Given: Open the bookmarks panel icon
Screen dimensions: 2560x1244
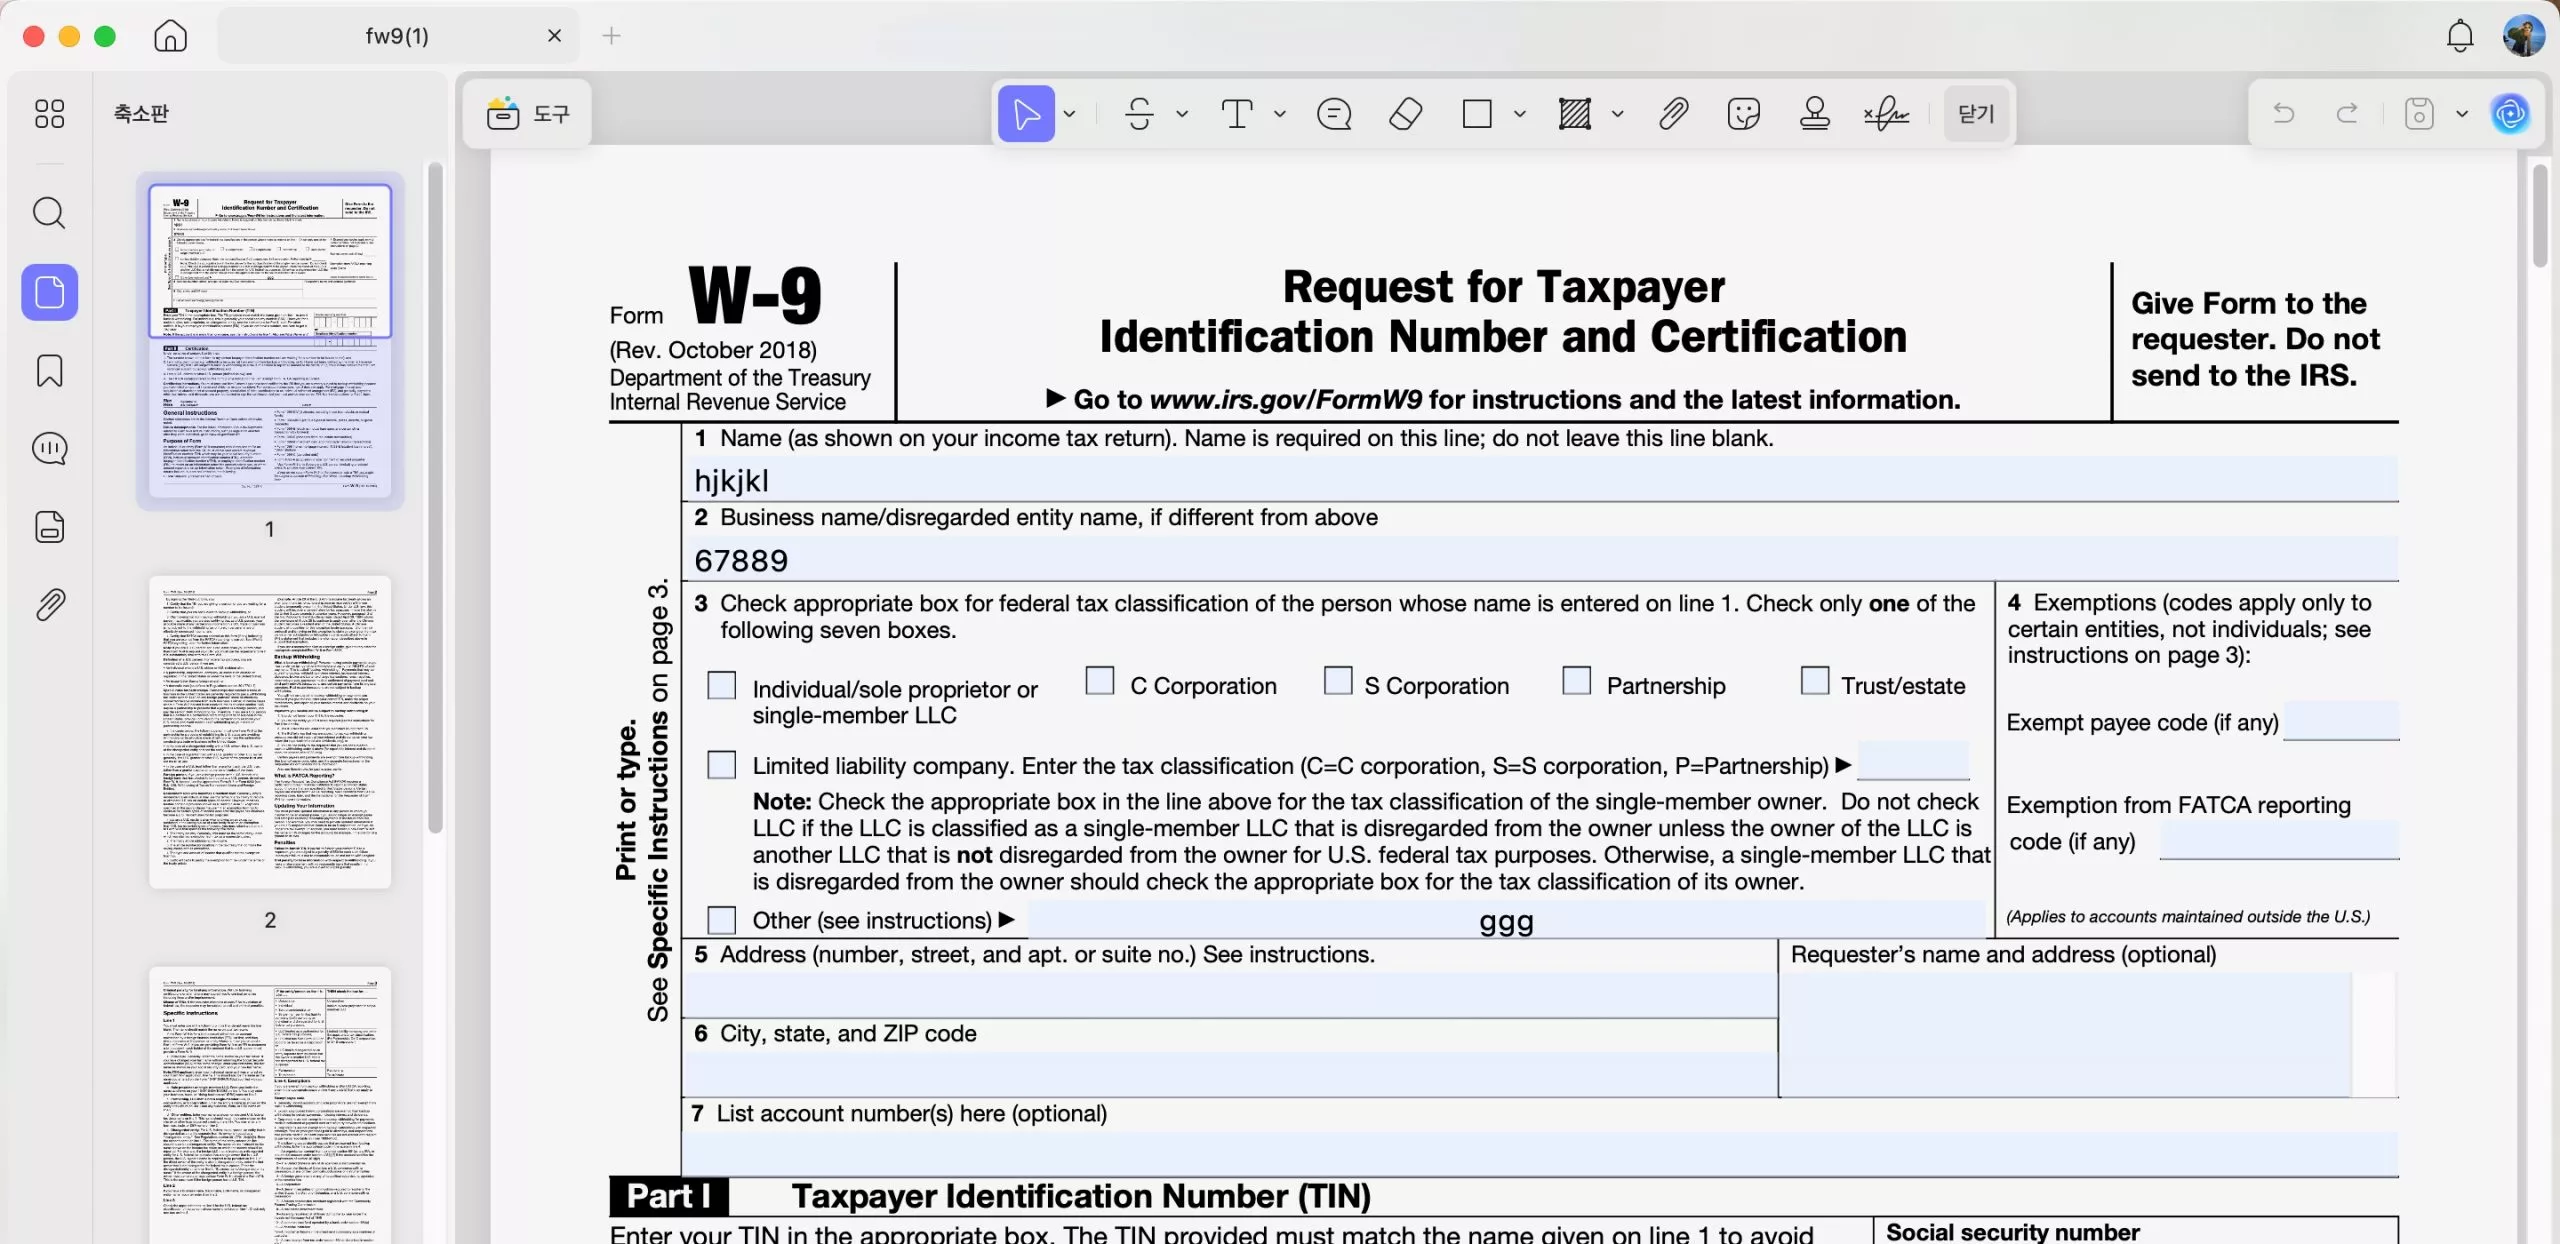Looking at the screenshot, I should [x=50, y=371].
